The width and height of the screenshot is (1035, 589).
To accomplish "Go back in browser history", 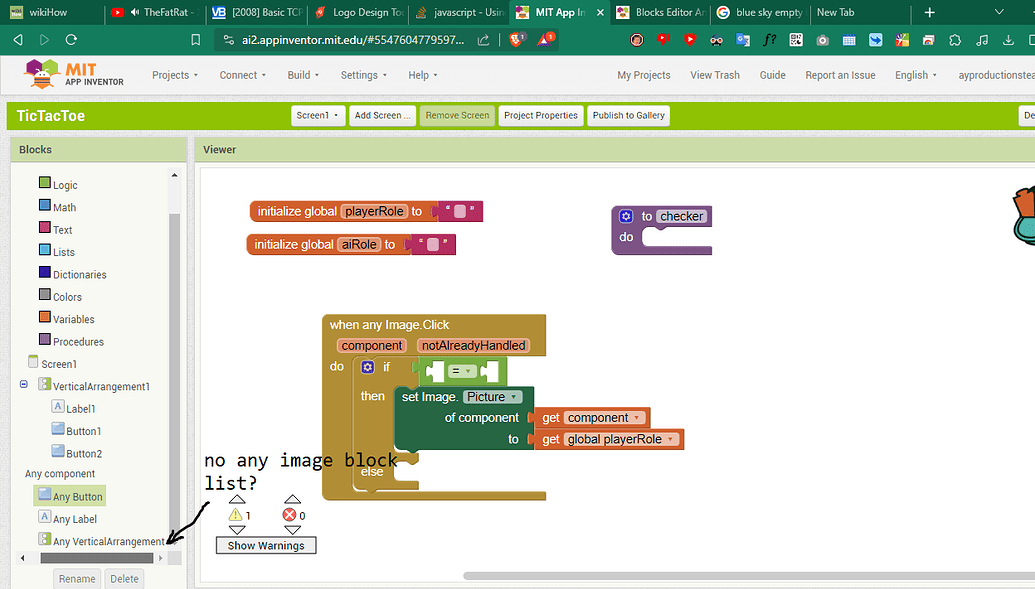I will click(18, 40).
